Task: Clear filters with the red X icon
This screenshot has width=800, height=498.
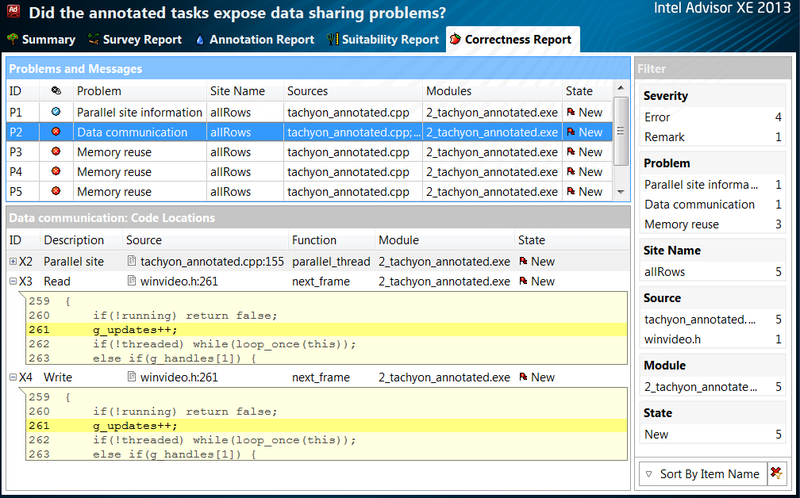Action: (x=777, y=473)
